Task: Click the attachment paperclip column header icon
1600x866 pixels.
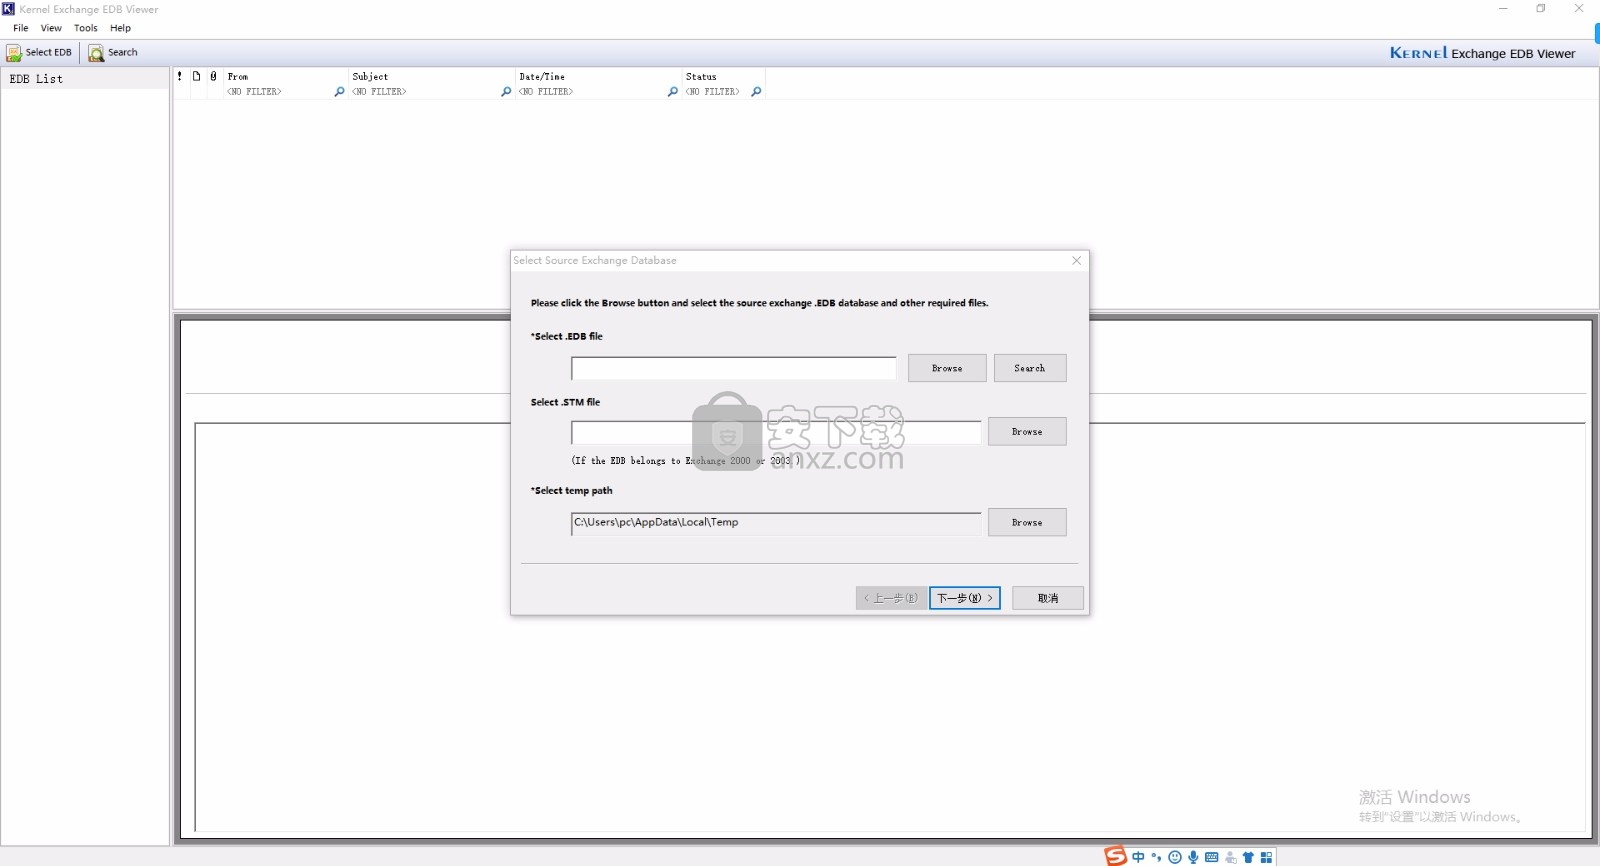Action: [x=213, y=76]
